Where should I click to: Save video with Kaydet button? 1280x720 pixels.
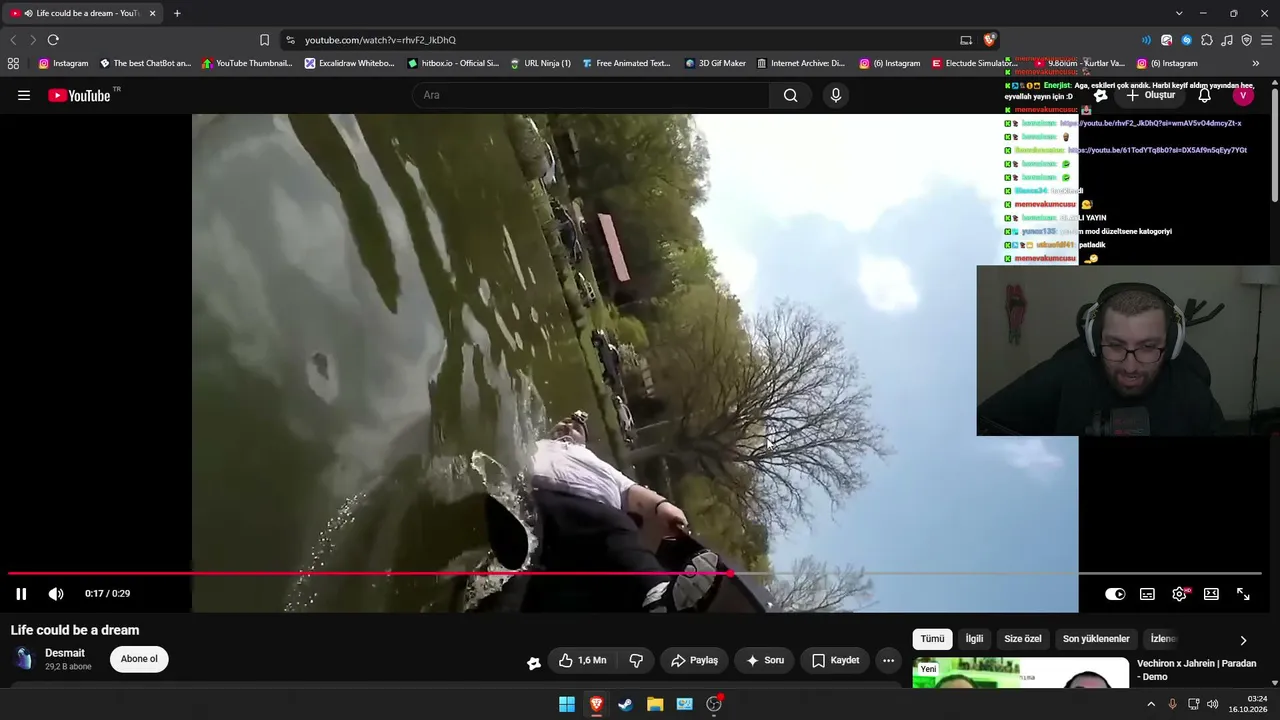coord(835,660)
